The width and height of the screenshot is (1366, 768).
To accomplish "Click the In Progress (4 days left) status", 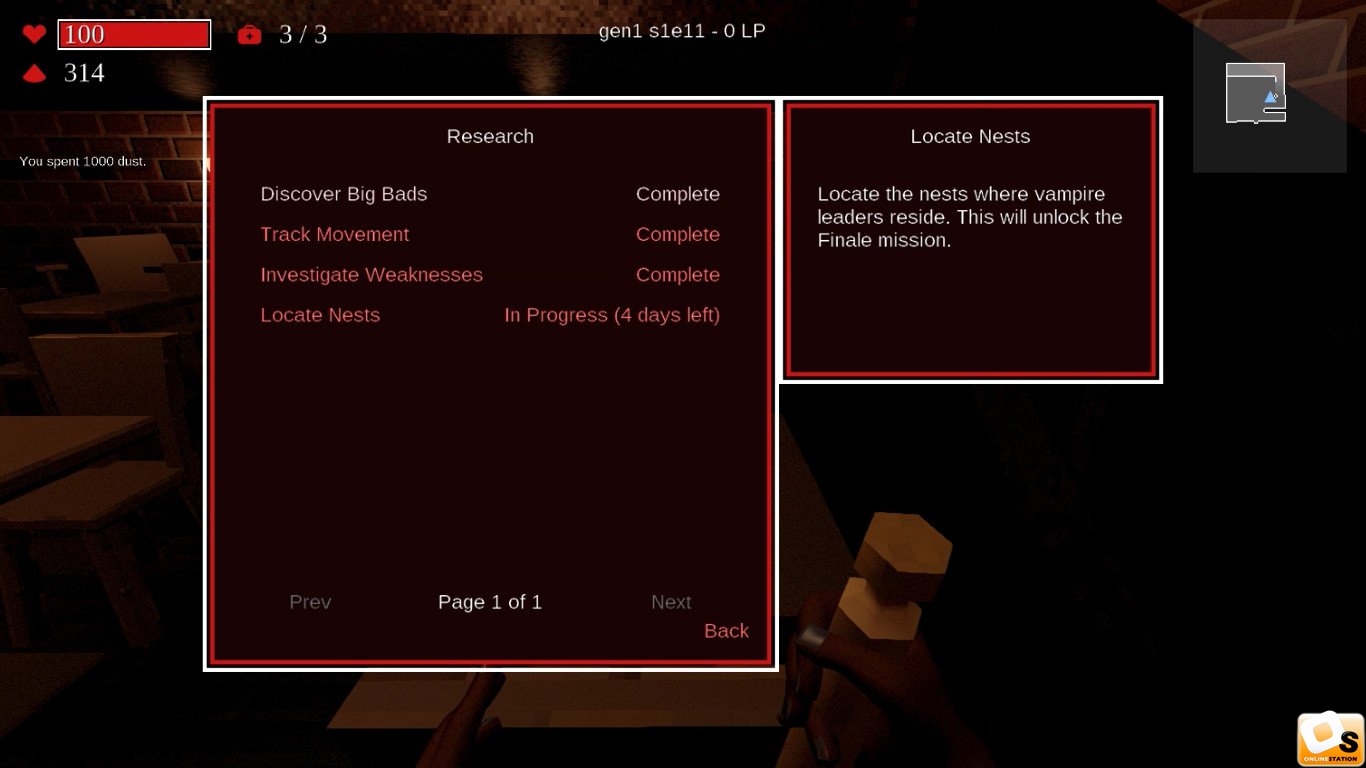I will 611,315.
